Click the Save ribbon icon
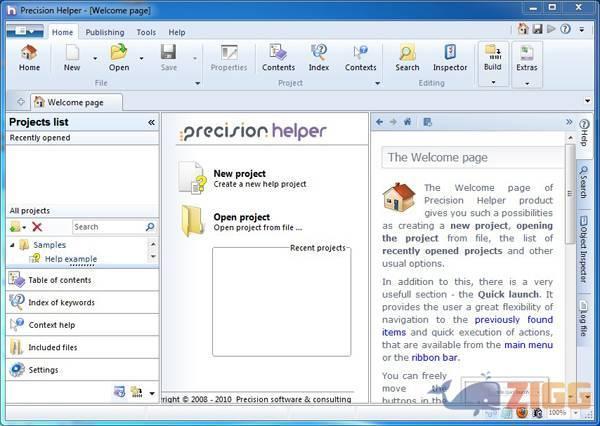The image size is (600, 426). (x=168, y=52)
